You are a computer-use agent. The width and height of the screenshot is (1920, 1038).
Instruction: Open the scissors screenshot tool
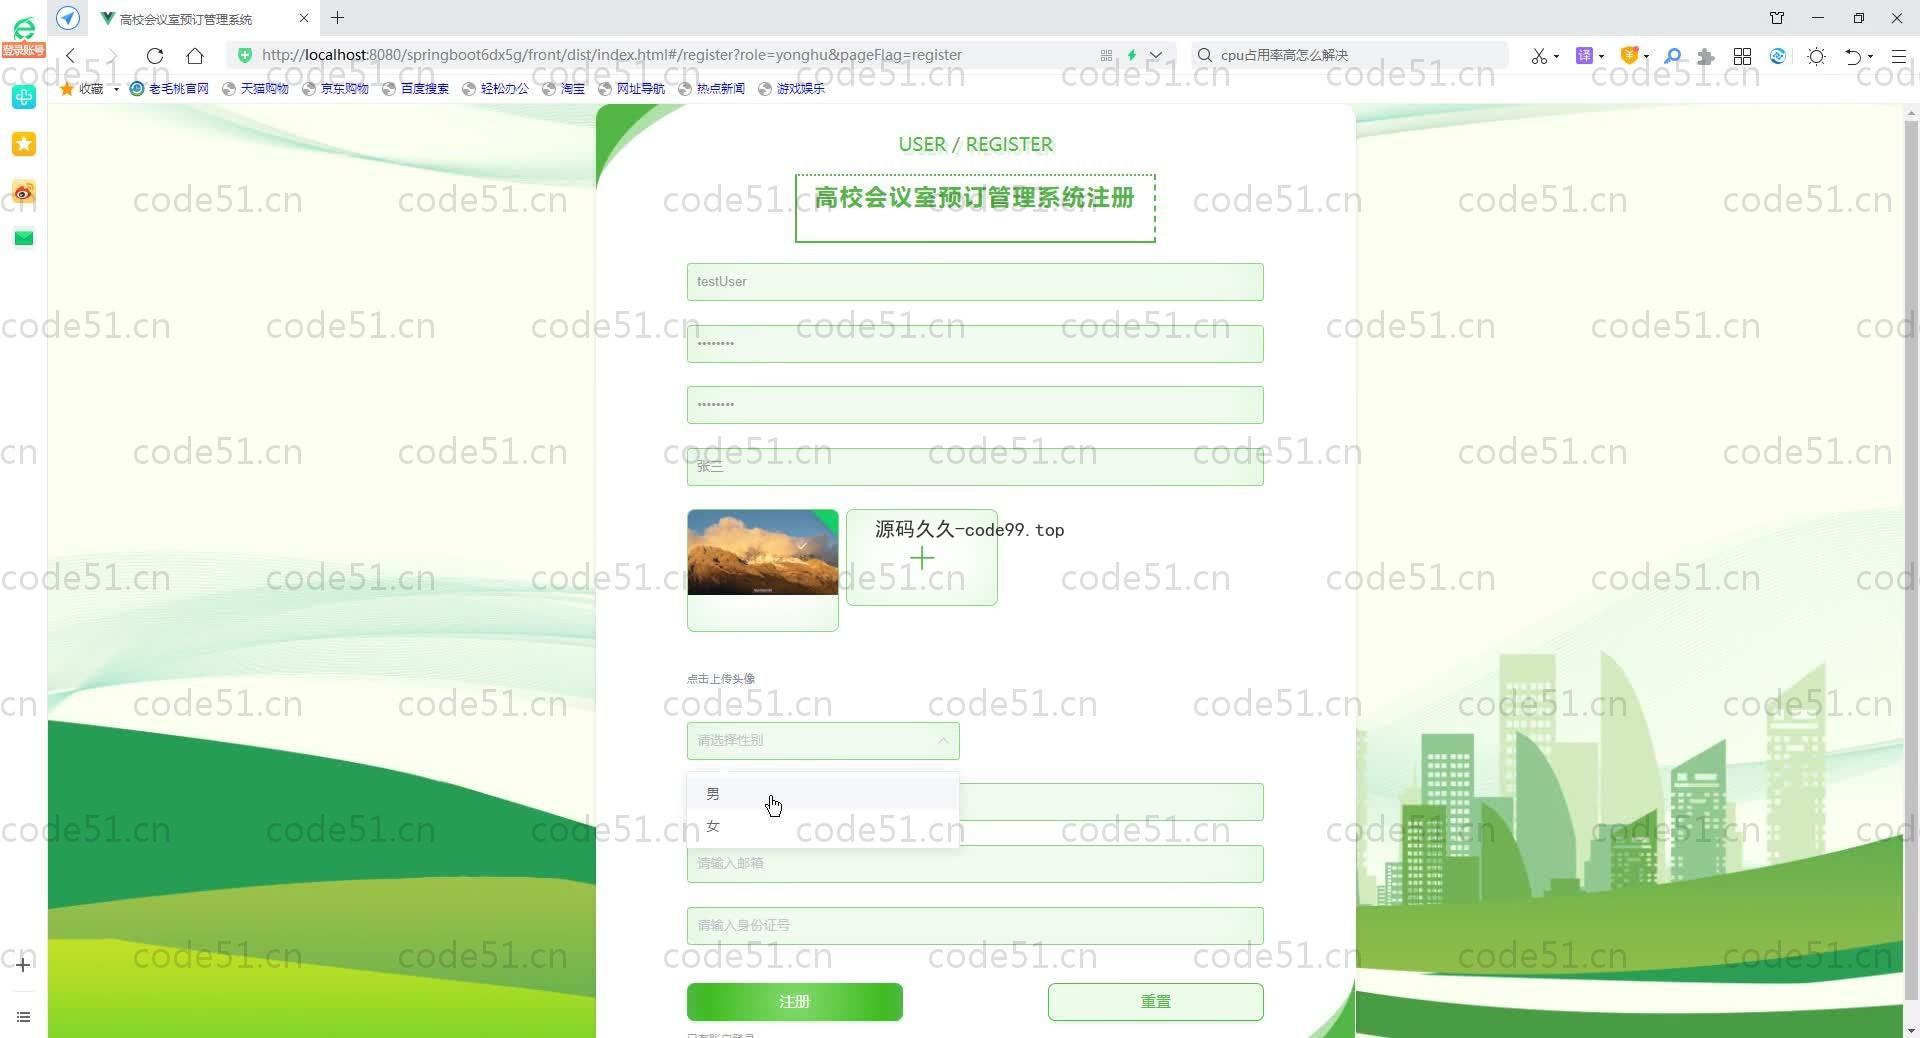pos(1538,56)
